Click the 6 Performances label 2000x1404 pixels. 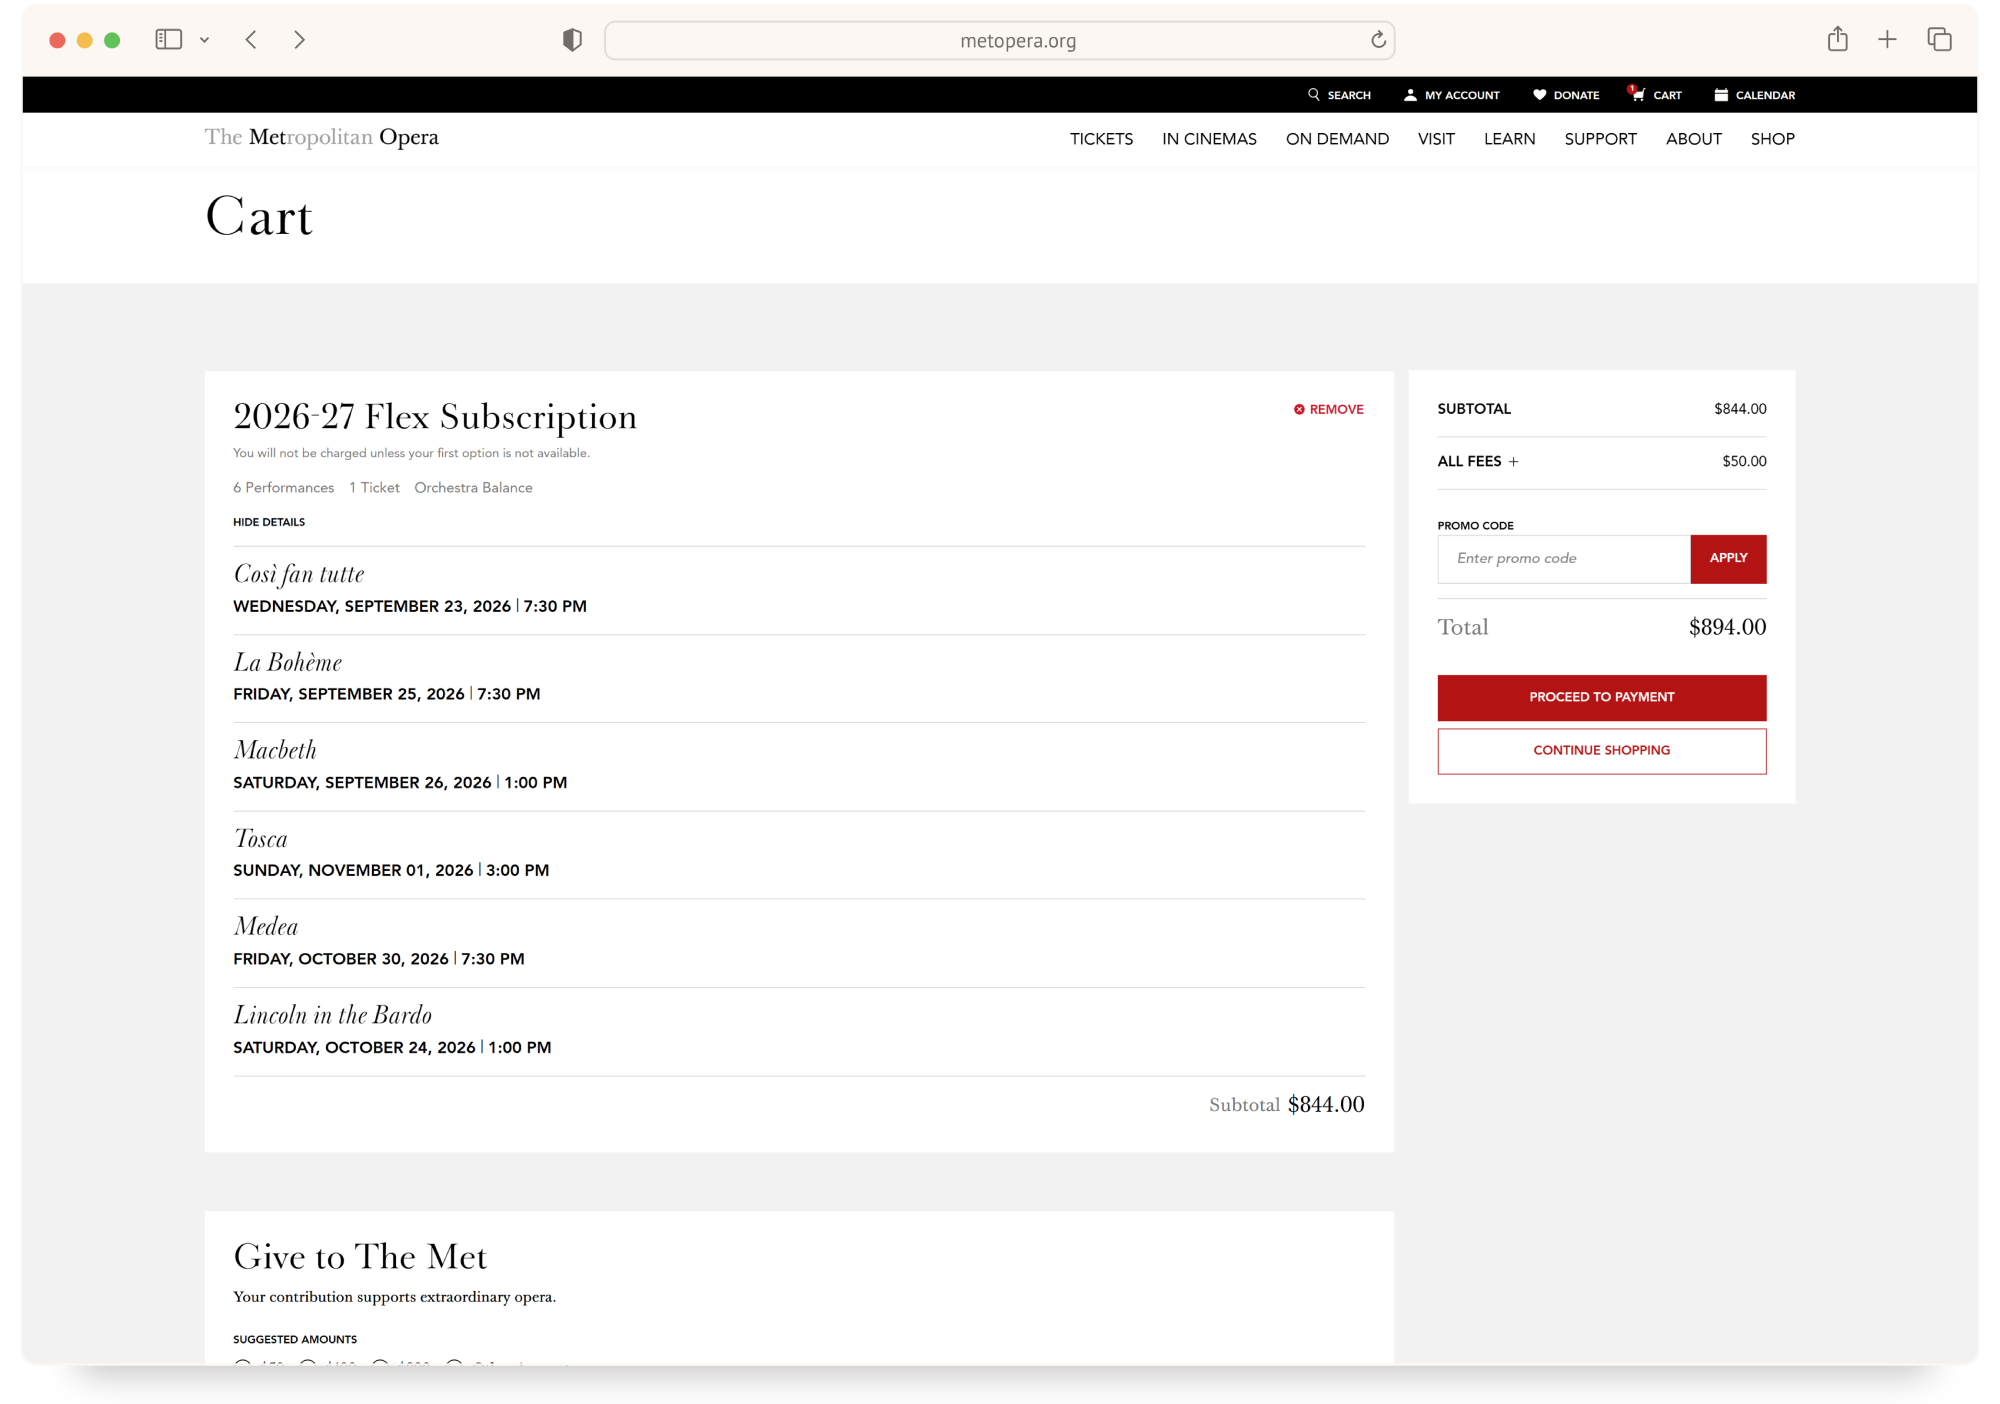(284, 488)
